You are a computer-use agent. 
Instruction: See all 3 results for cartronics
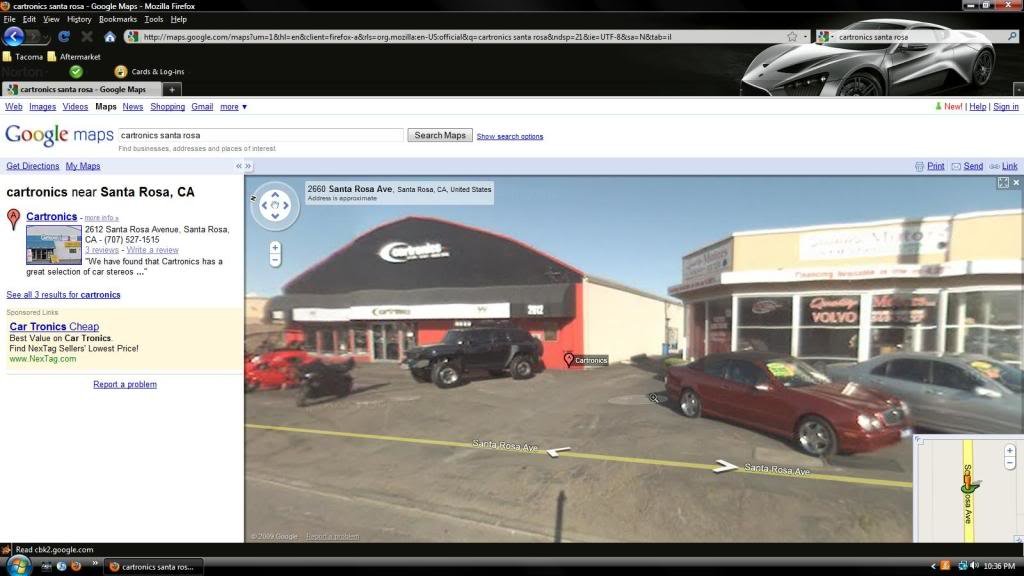point(63,295)
